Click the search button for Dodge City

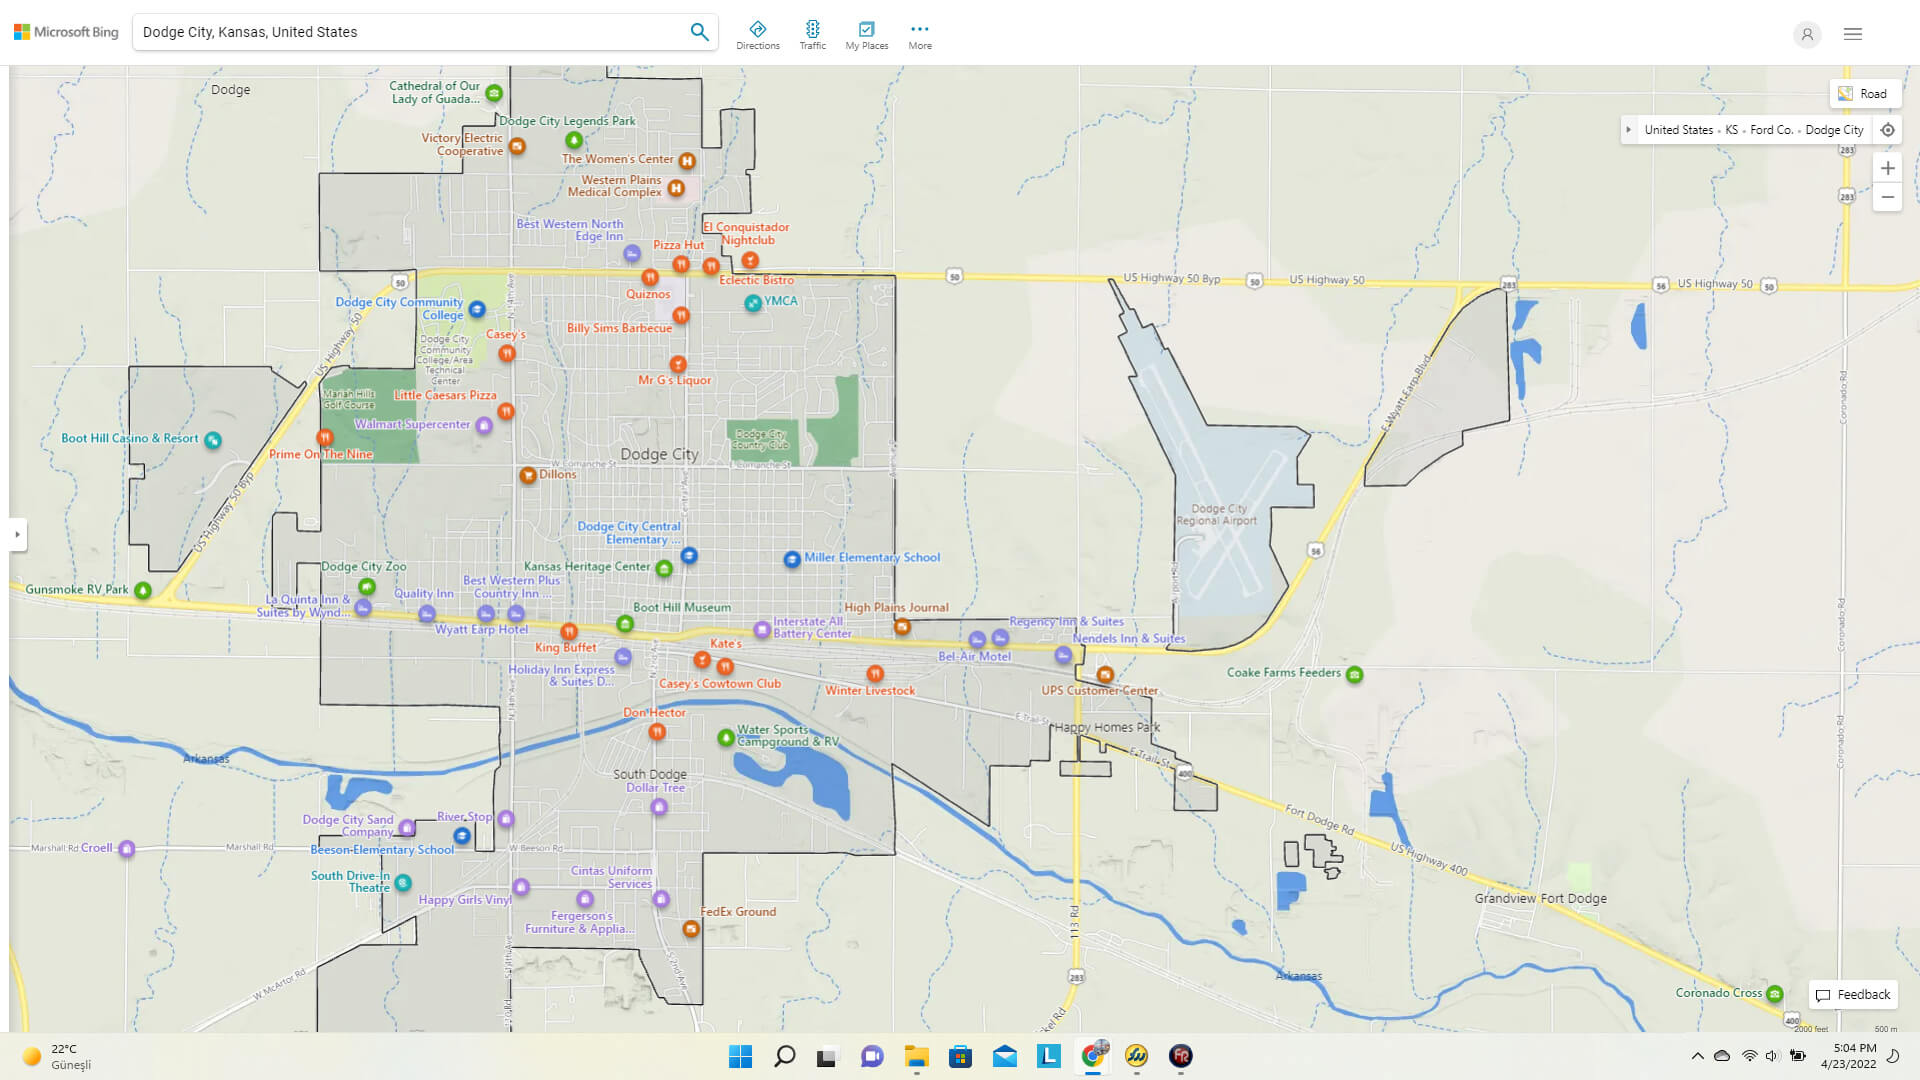[x=699, y=32]
